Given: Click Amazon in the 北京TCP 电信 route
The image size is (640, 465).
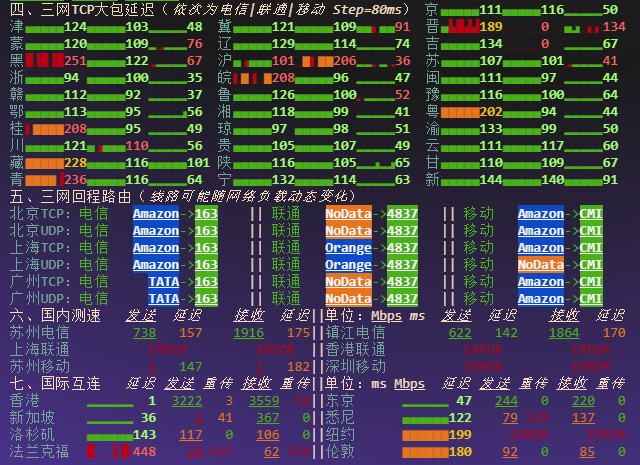Looking at the screenshot, I should [156, 214].
